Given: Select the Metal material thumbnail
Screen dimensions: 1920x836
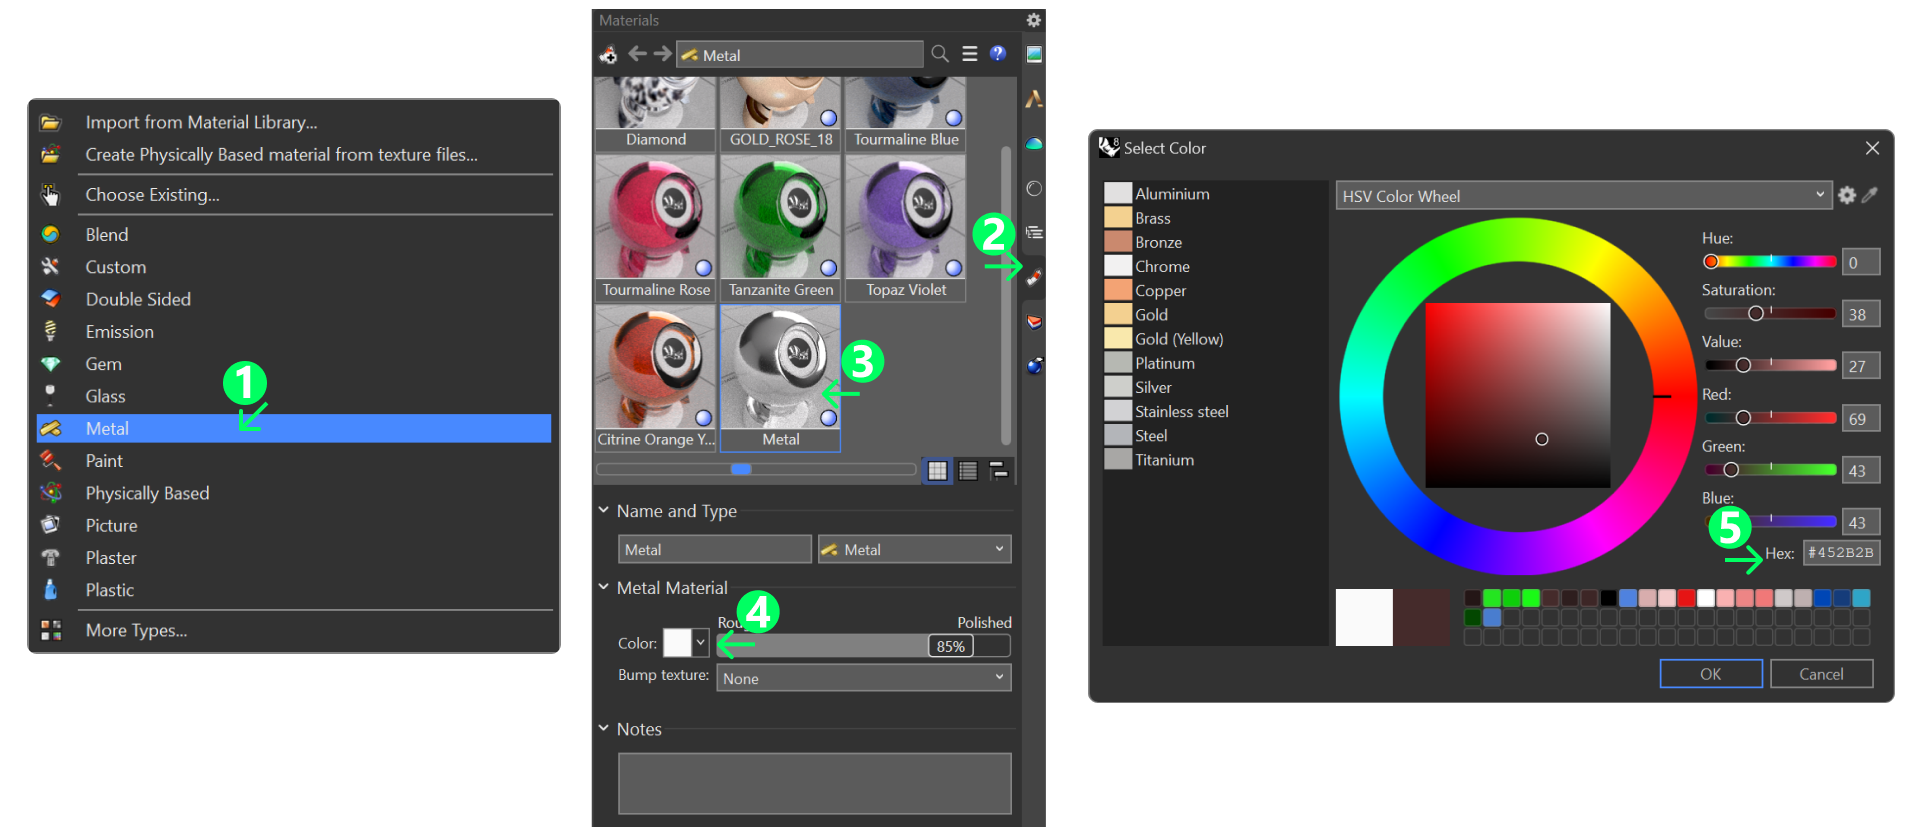Looking at the screenshot, I should coord(781,378).
